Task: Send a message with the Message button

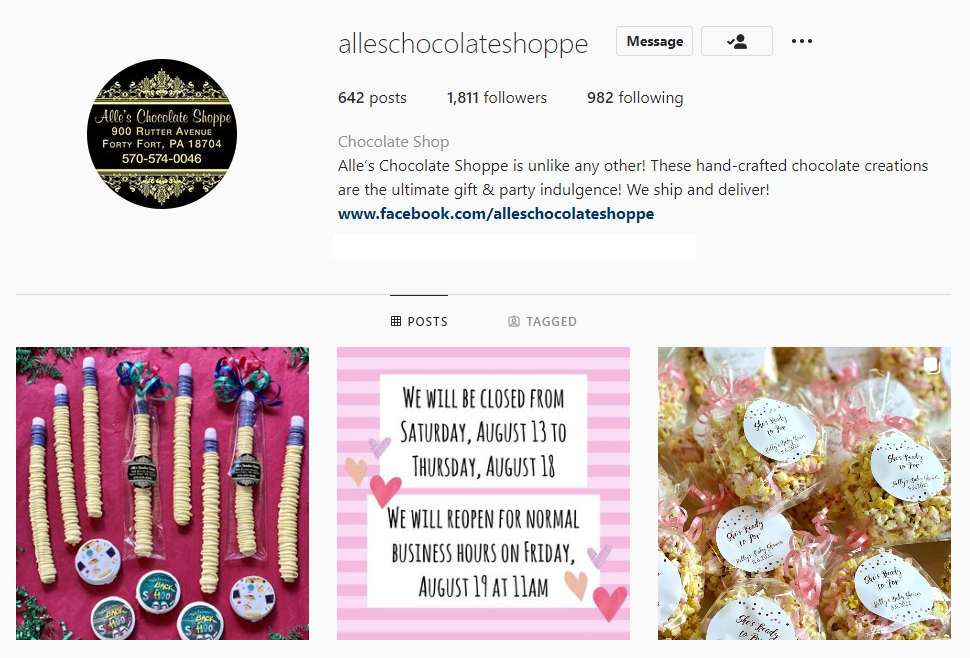Action: [x=655, y=41]
